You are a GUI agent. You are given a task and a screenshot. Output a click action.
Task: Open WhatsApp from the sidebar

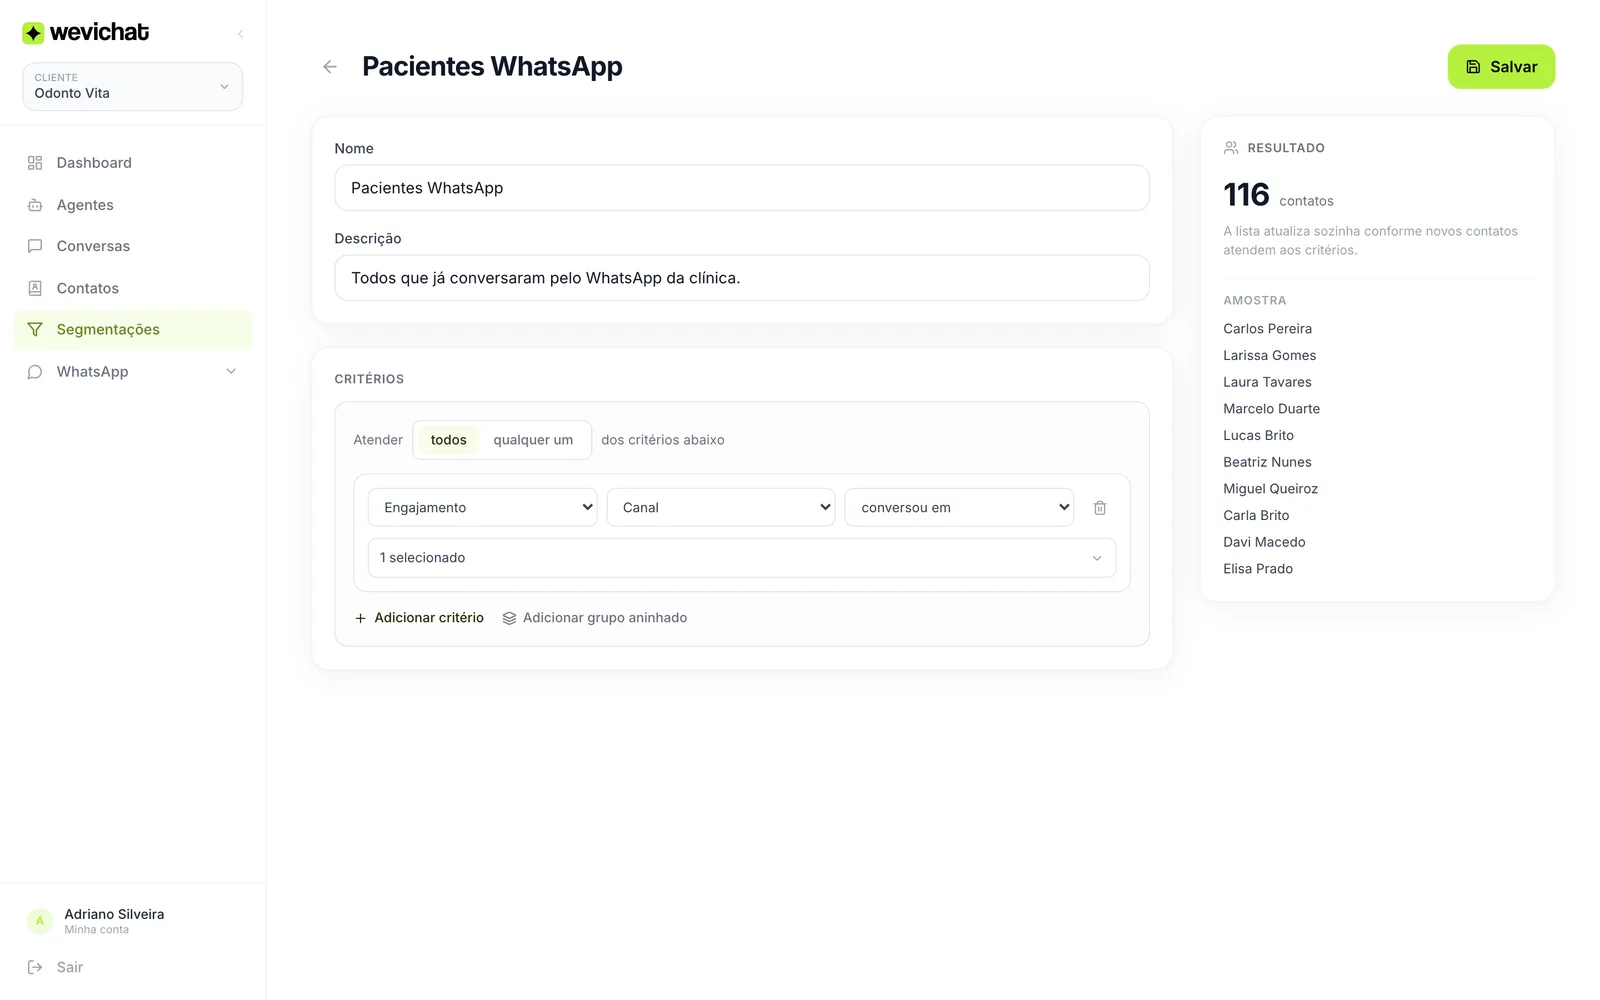point(133,372)
